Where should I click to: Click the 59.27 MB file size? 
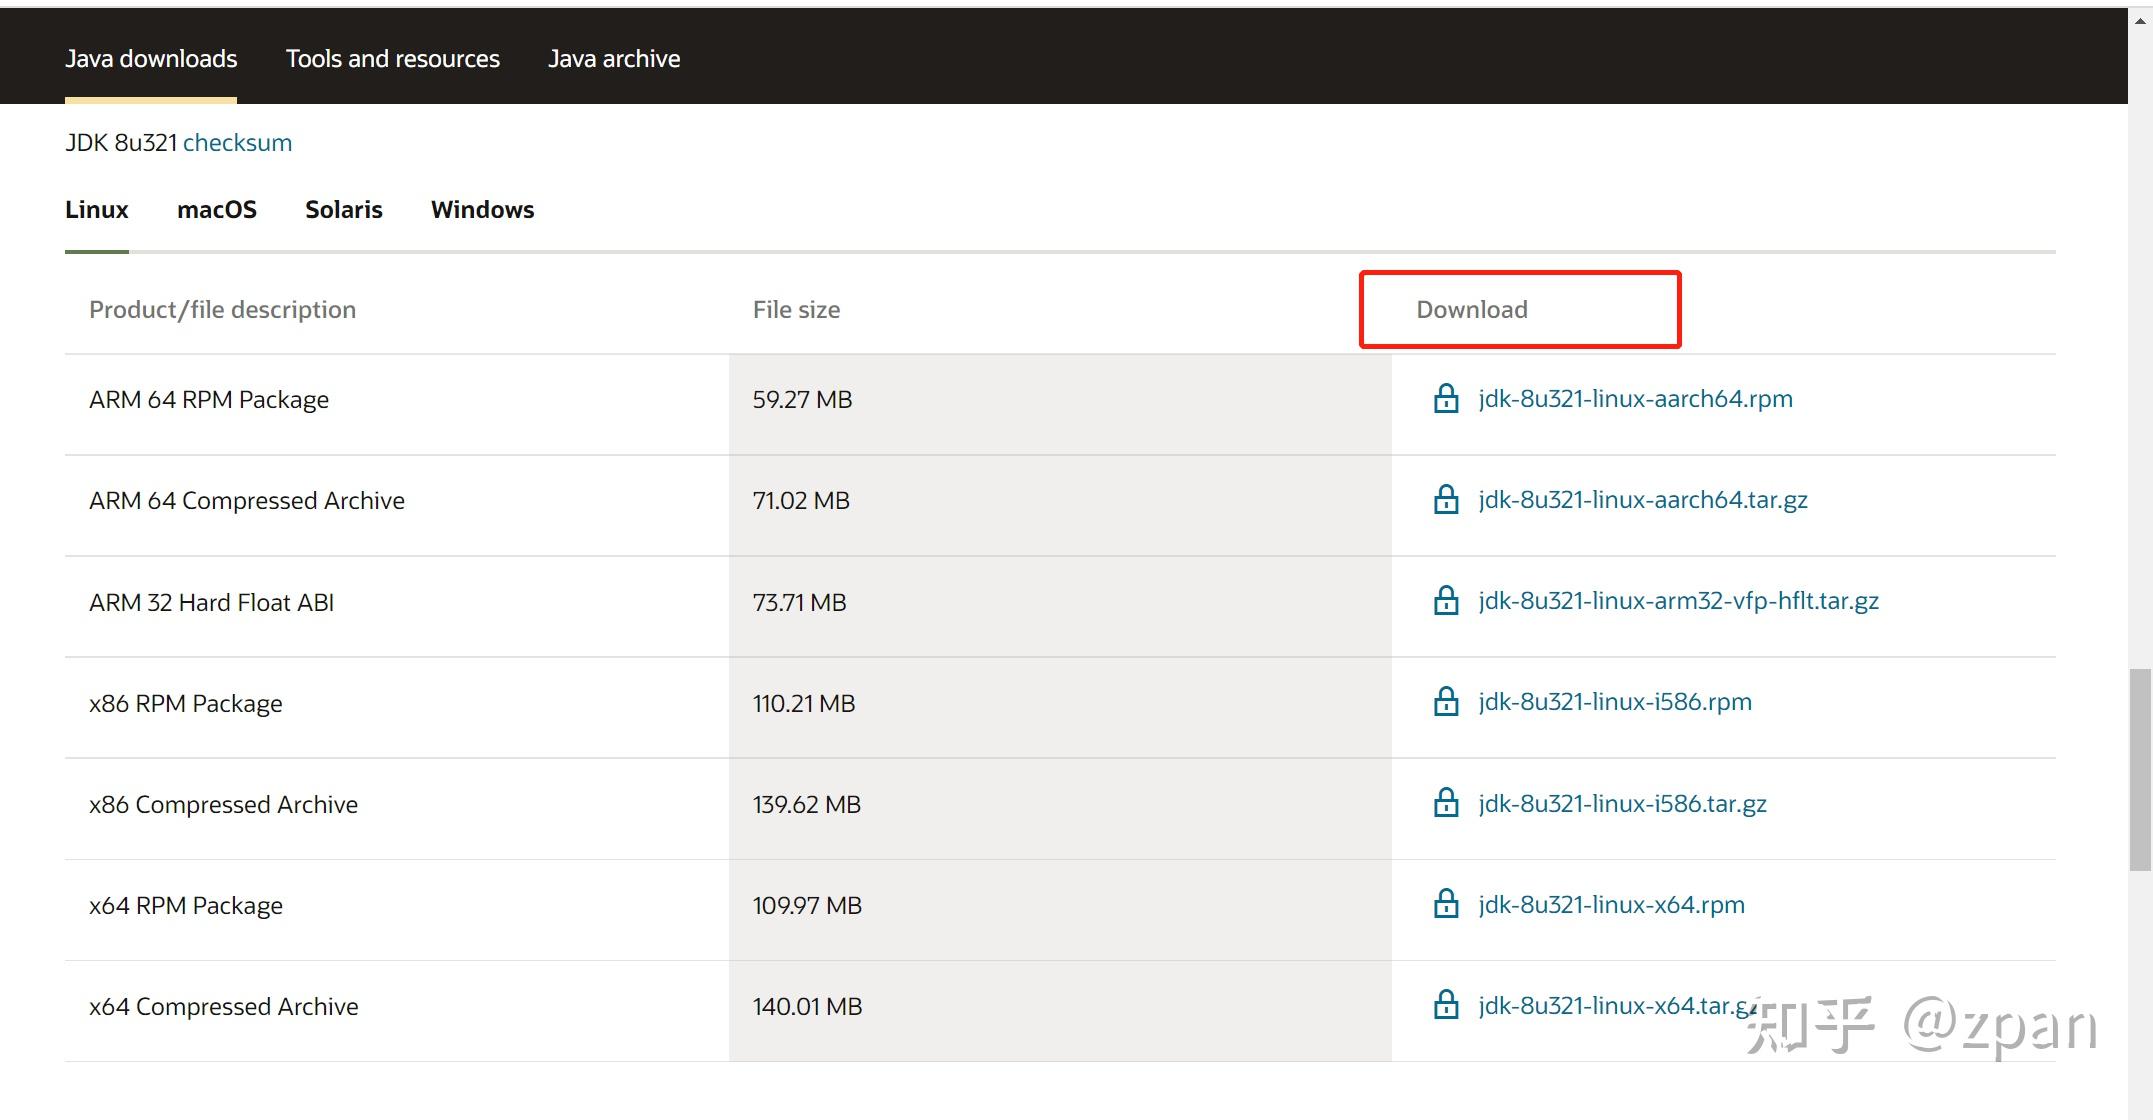point(802,400)
